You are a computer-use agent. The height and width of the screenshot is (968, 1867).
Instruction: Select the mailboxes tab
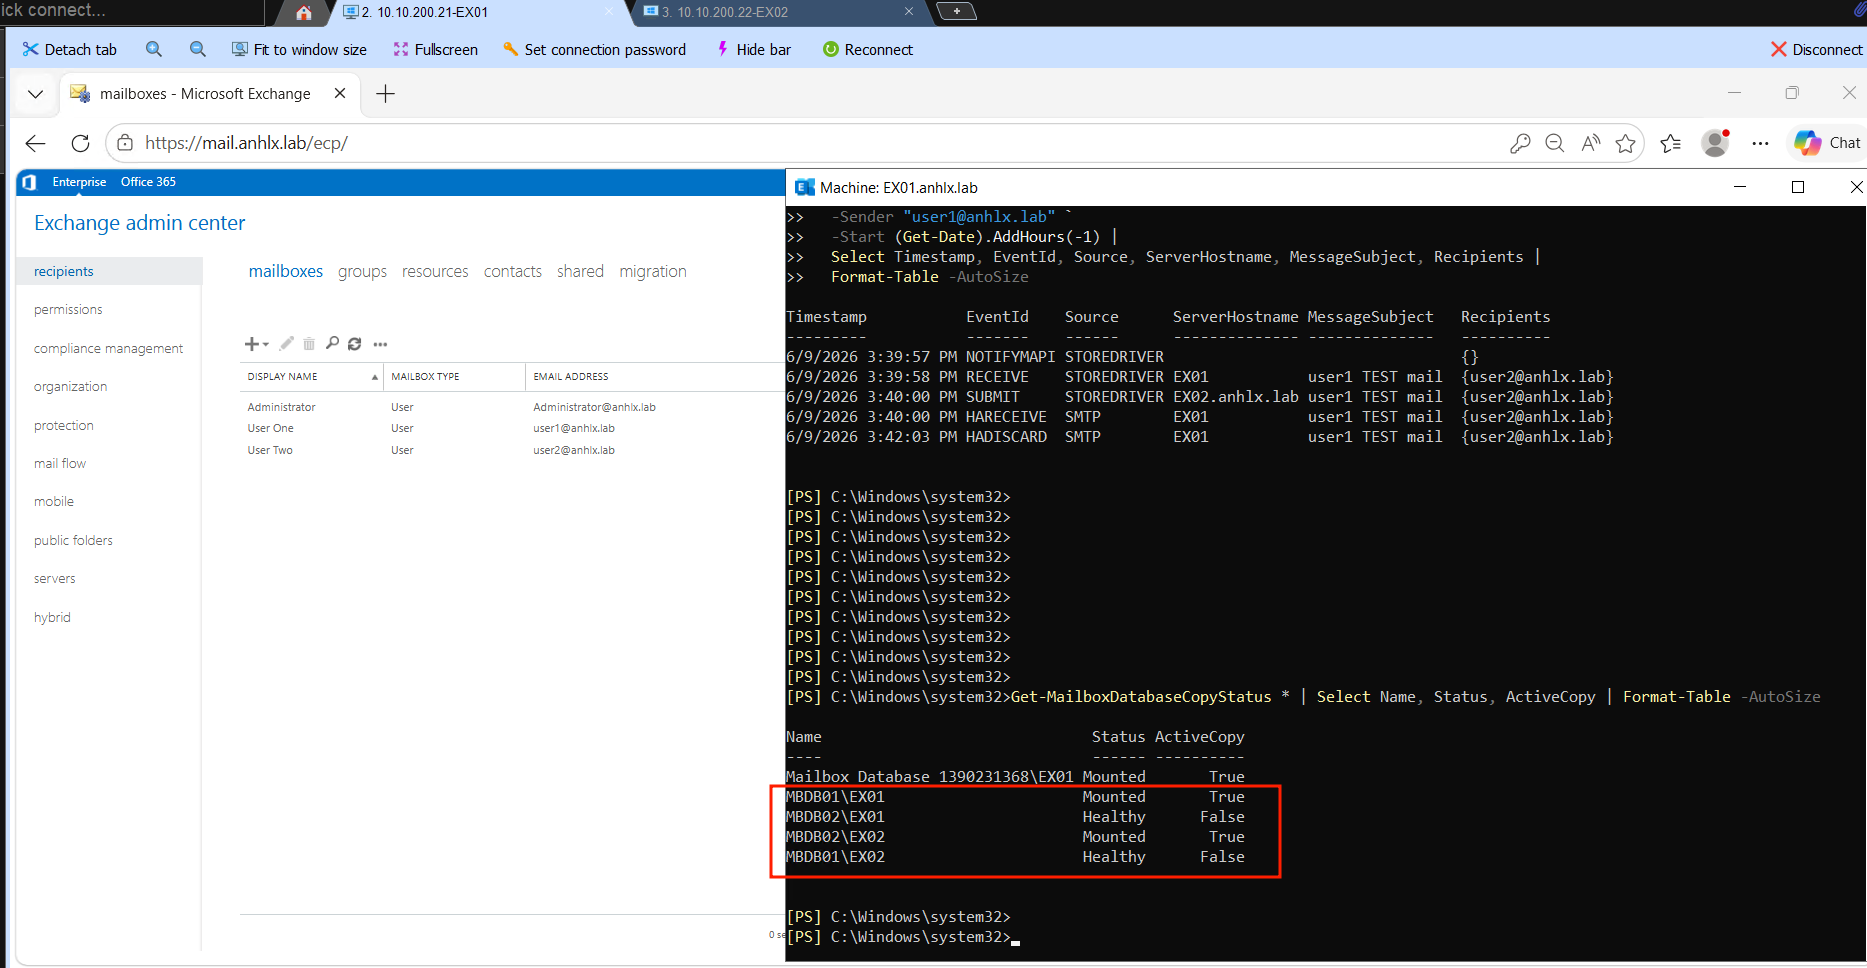click(x=286, y=271)
